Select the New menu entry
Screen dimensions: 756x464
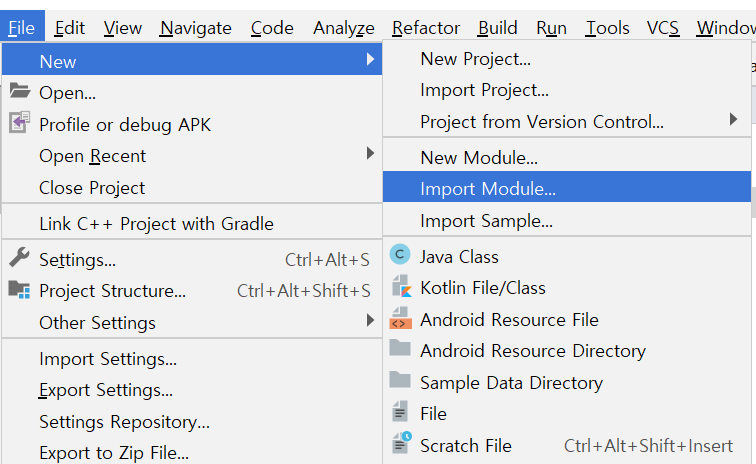coord(192,59)
